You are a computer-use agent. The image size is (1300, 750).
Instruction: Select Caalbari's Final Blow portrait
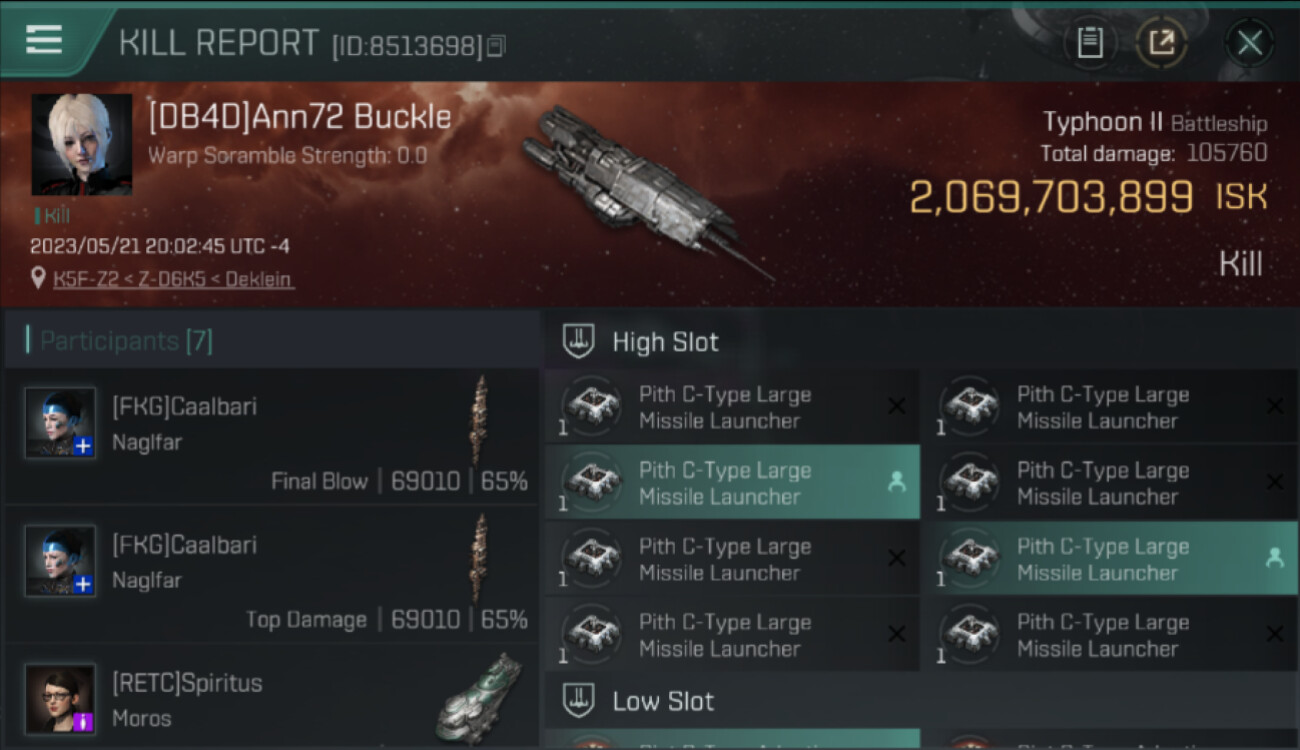point(61,422)
